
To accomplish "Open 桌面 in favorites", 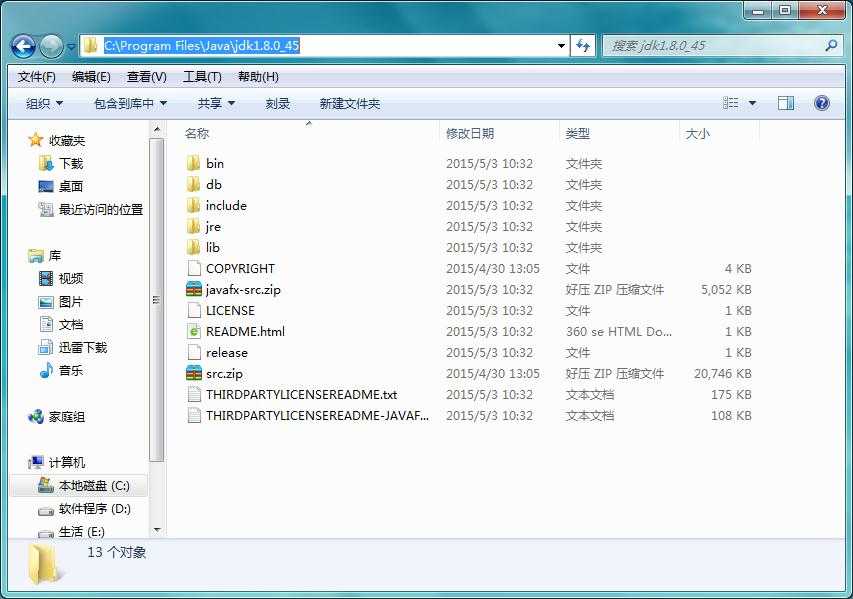I will tap(71, 186).
